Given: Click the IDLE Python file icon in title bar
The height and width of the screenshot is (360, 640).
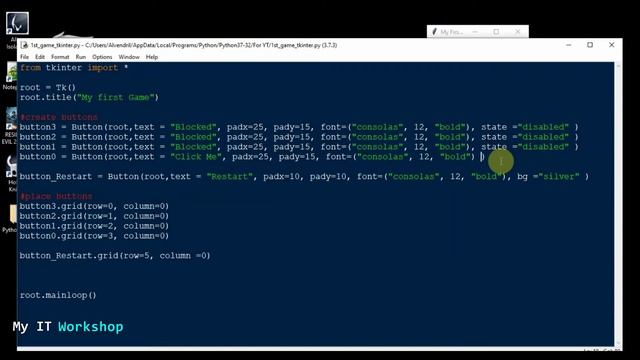Looking at the screenshot, I should click(x=24, y=45).
